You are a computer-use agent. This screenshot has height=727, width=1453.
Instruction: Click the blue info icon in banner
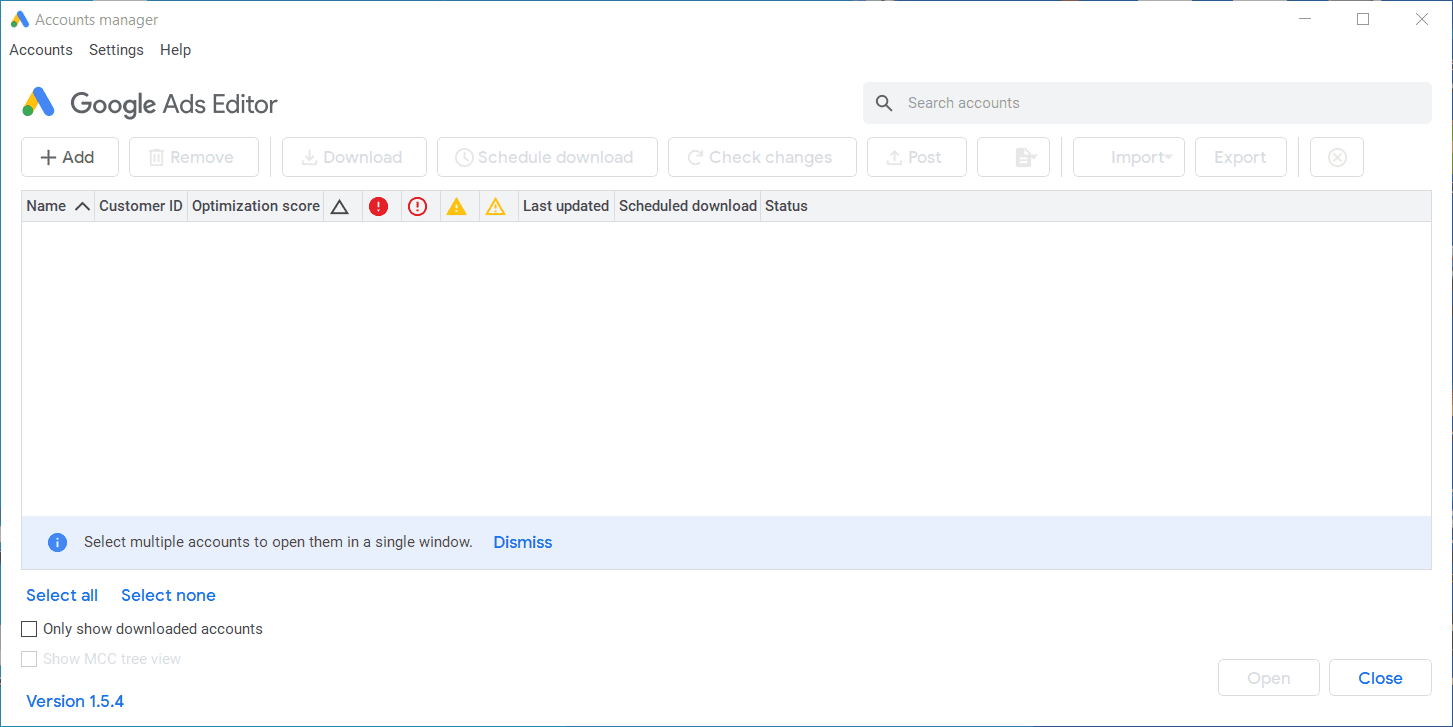pos(58,542)
